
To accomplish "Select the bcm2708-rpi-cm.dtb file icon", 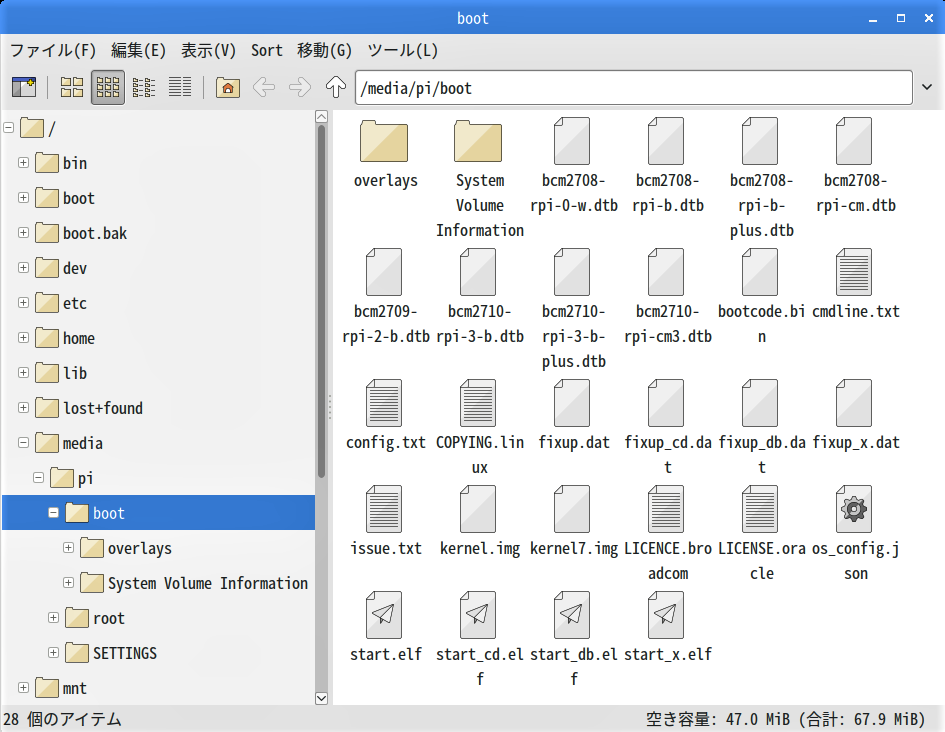I will pyautogui.click(x=854, y=141).
